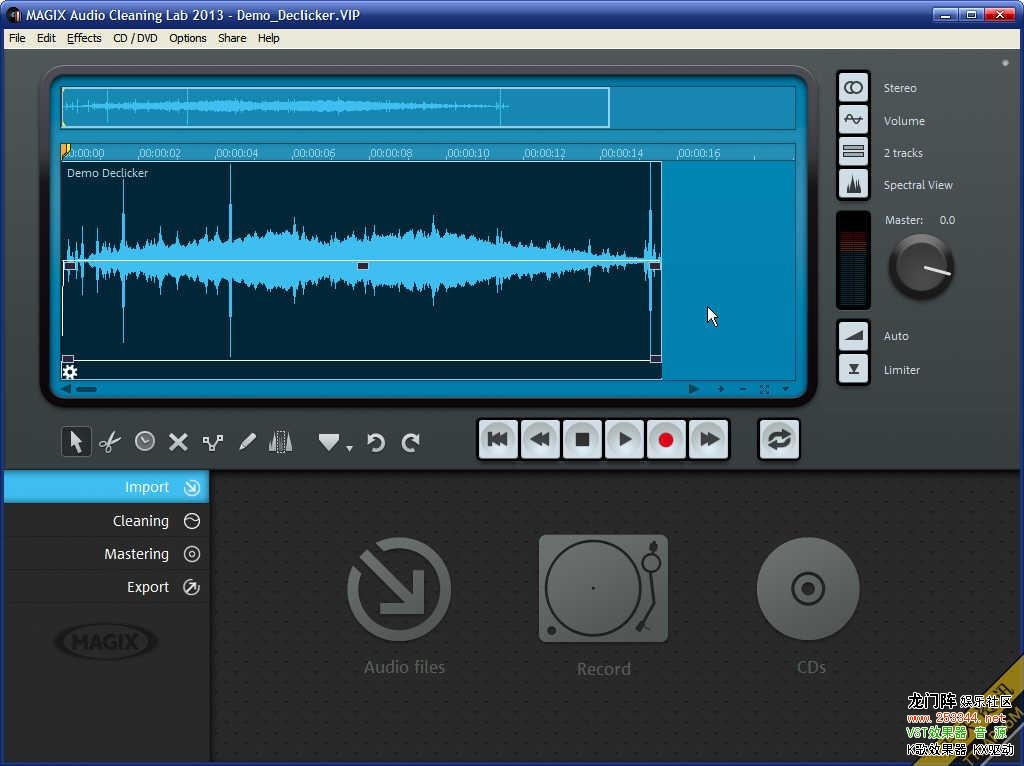Open the marker tool dropdown arrow
This screenshot has height=766, width=1024.
tap(349, 448)
